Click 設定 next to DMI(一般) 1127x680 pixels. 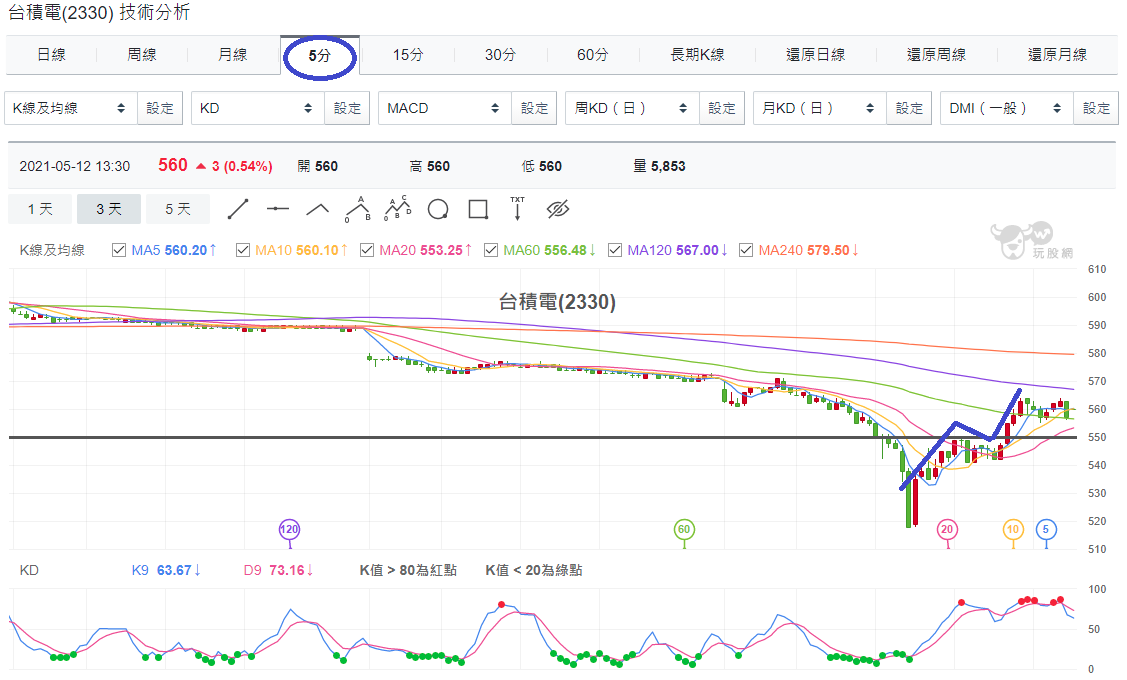[x=1096, y=109]
